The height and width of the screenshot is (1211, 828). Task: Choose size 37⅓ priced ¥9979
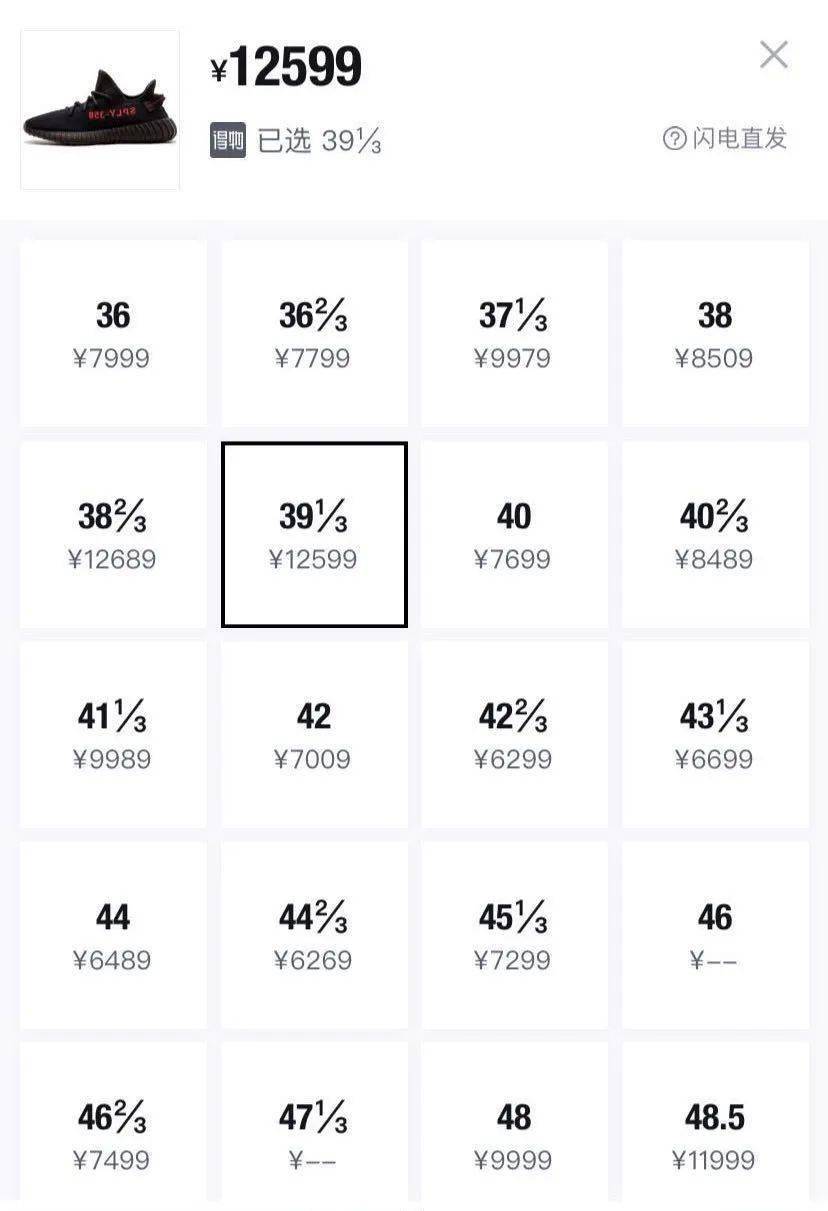514,333
